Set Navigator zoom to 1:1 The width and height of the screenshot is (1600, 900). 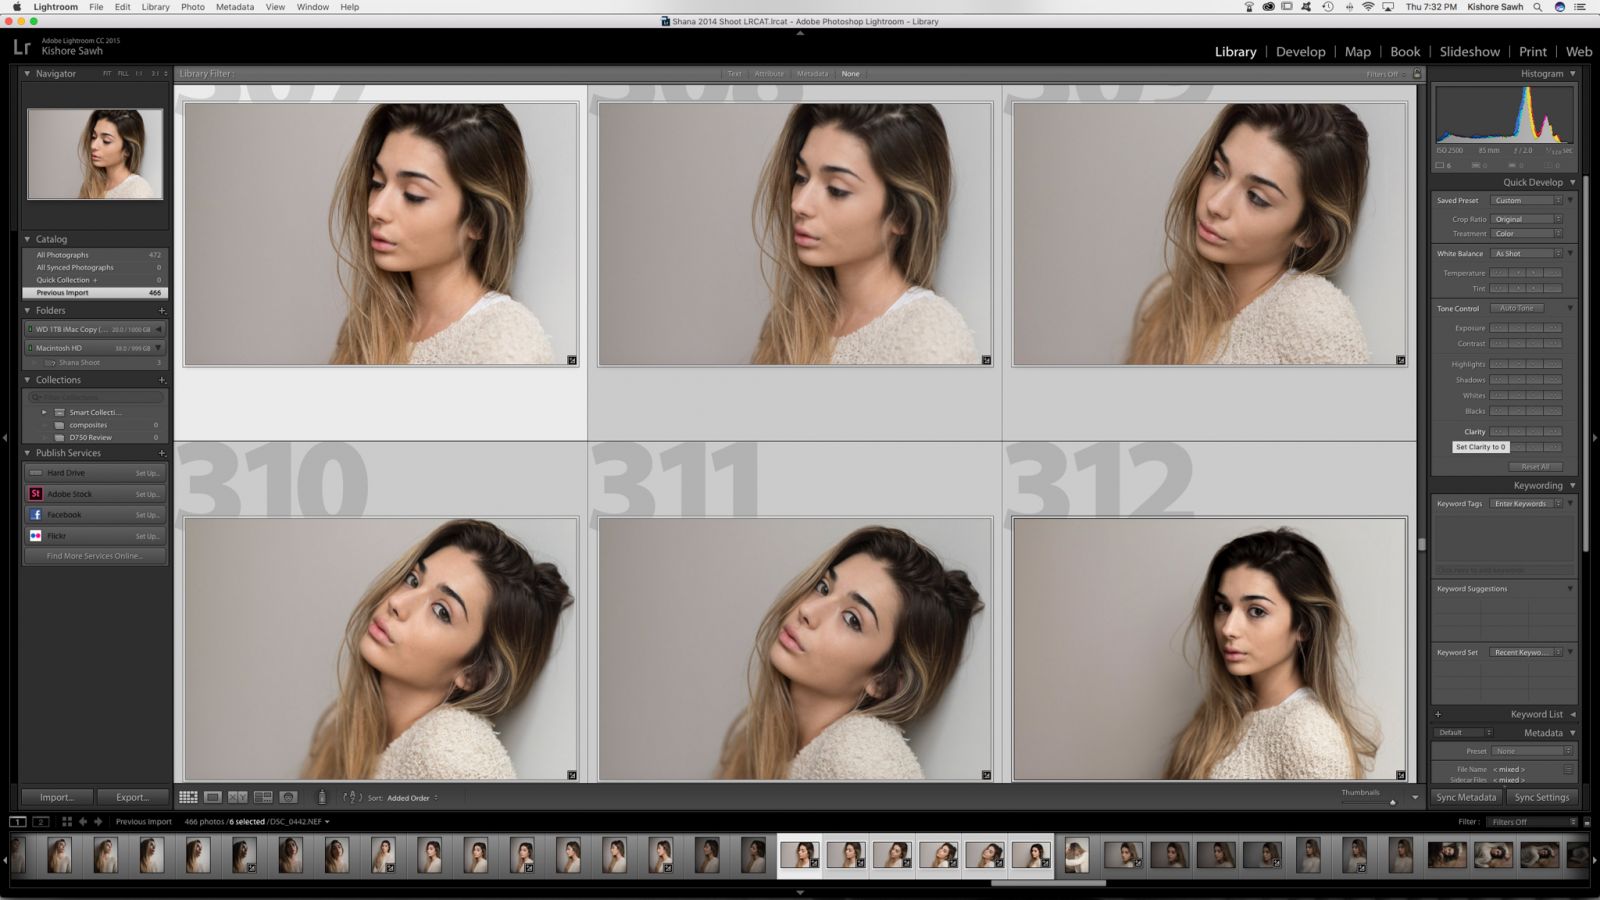139,74
